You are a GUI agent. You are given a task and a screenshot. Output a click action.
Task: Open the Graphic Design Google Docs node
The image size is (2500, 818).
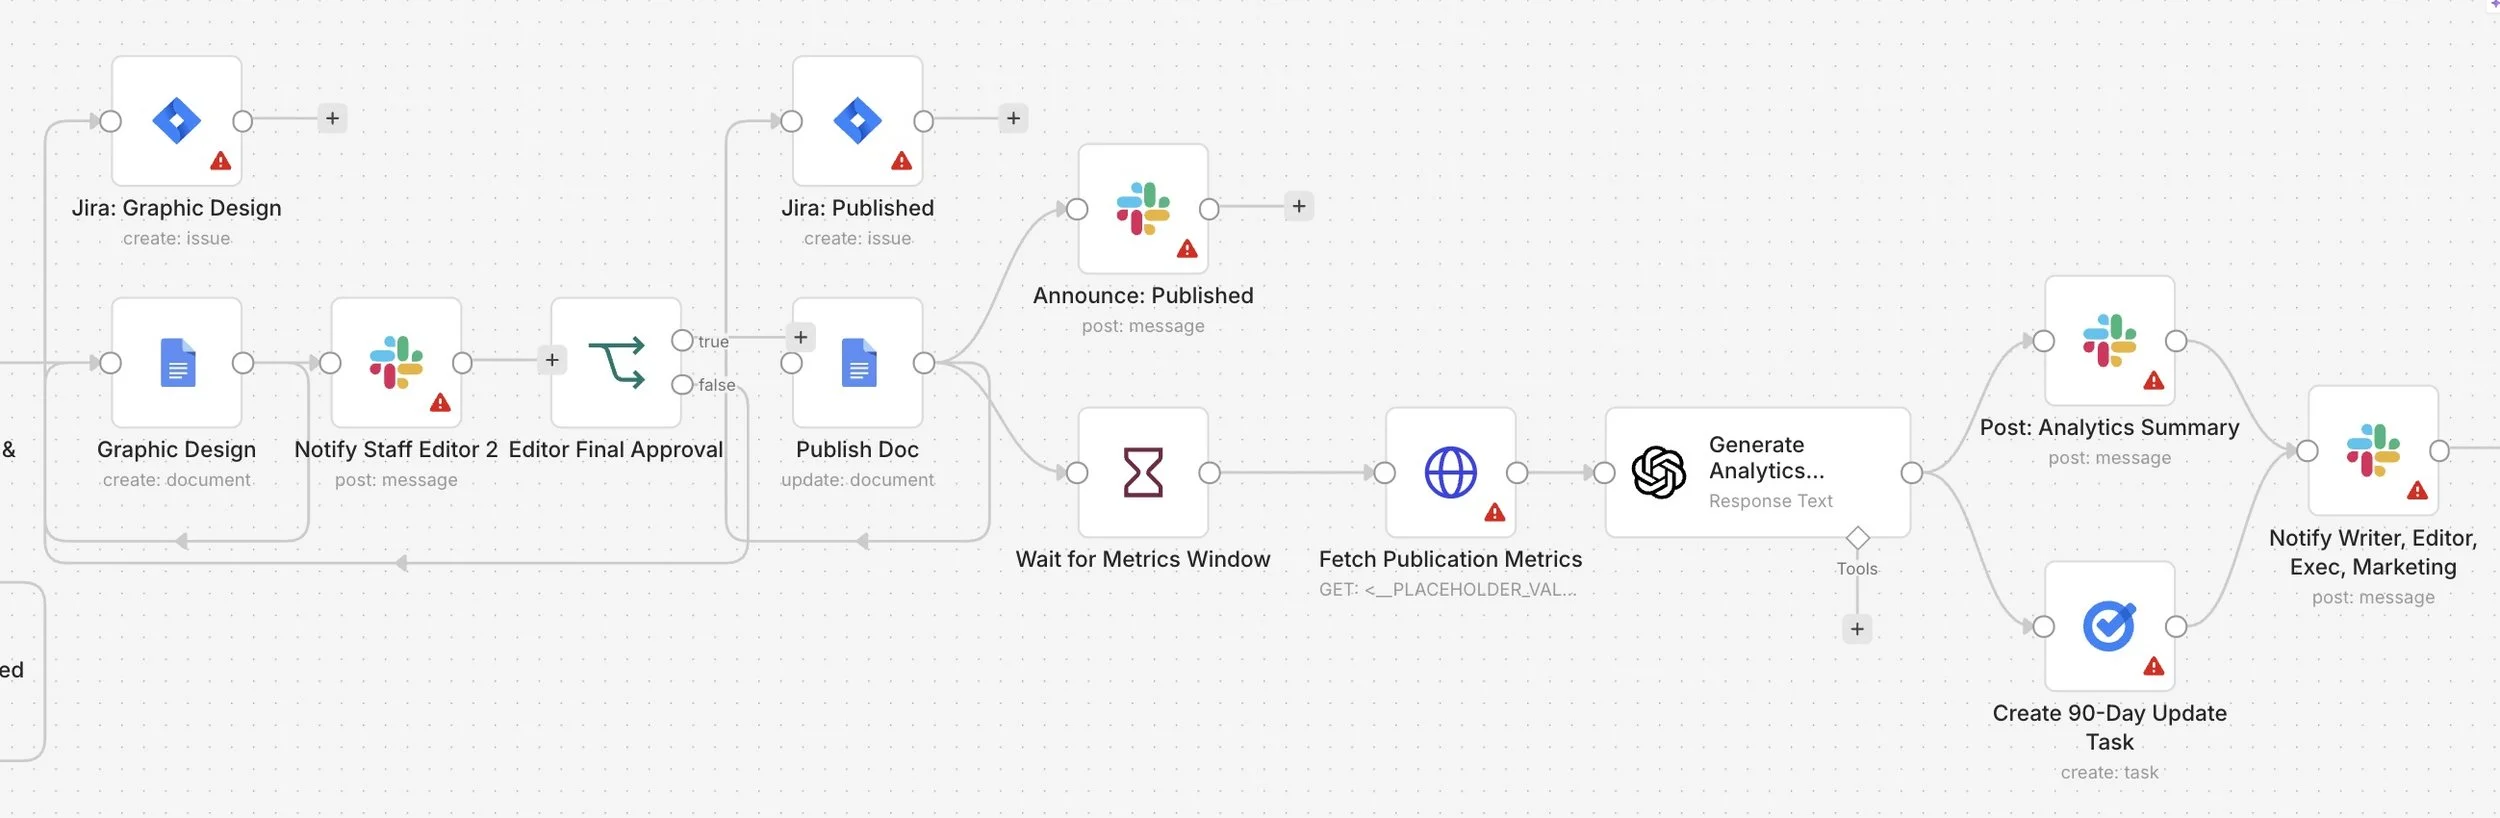click(177, 362)
